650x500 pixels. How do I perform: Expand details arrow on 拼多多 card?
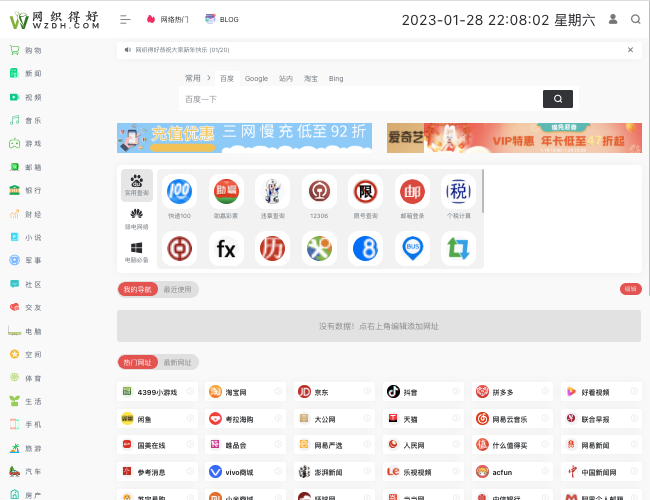point(545,391)
